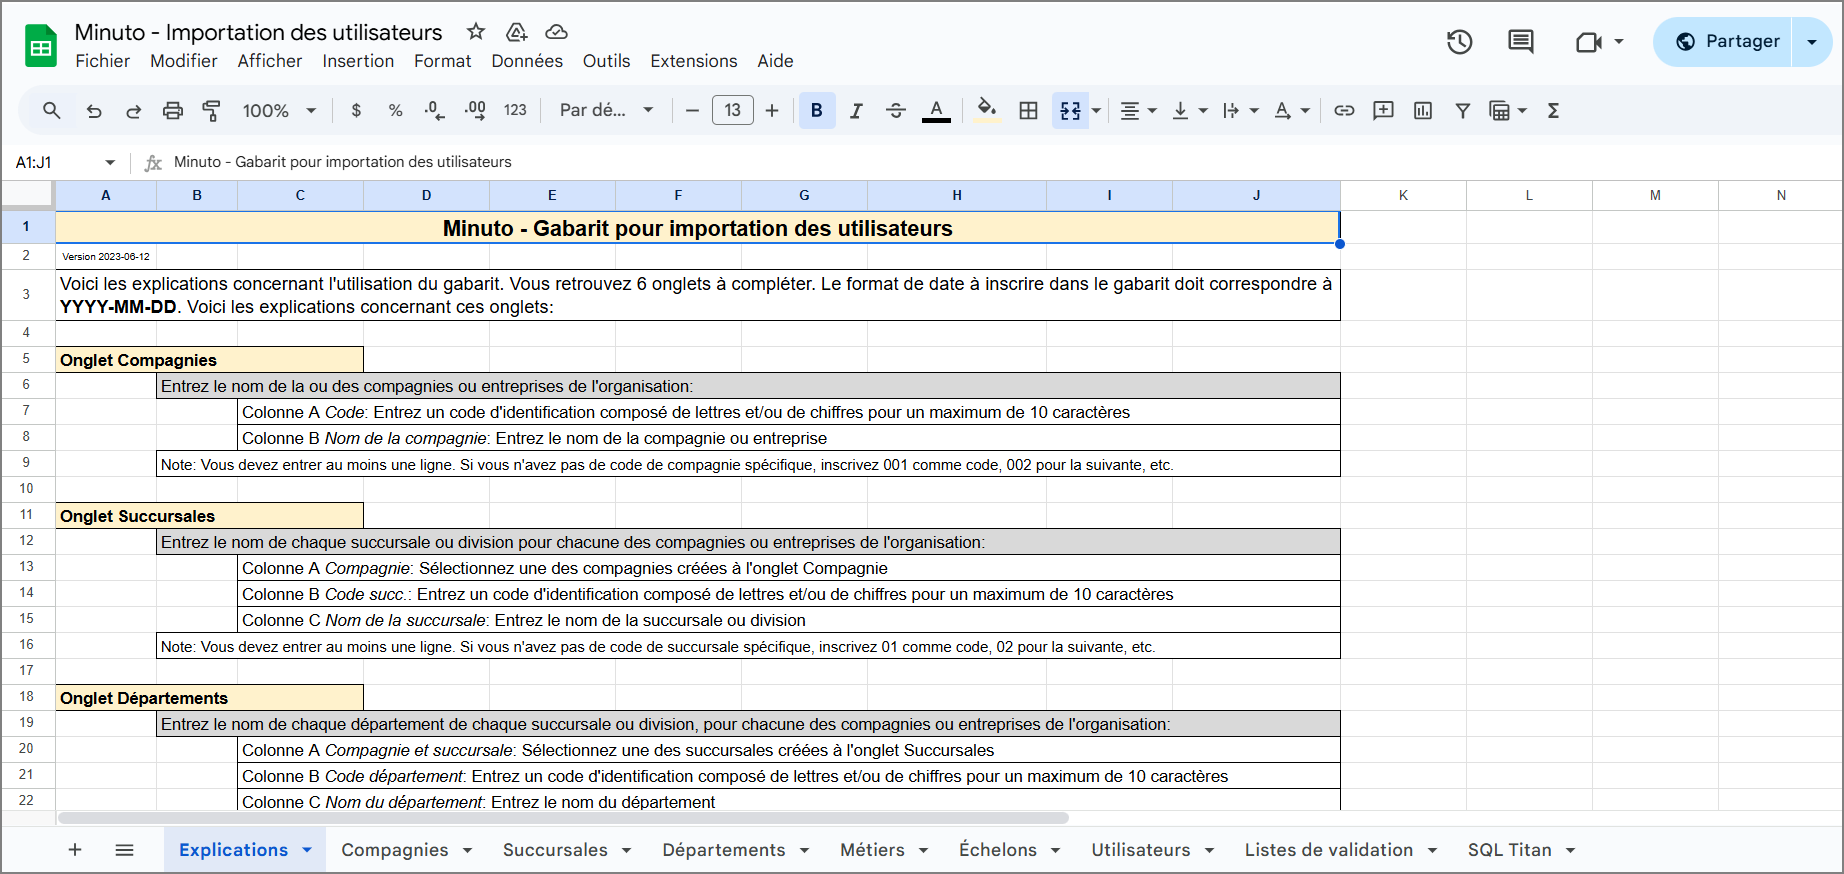Click the Insert chart icon
This screenshot has width=1844, height=874.
point(1423,111)
